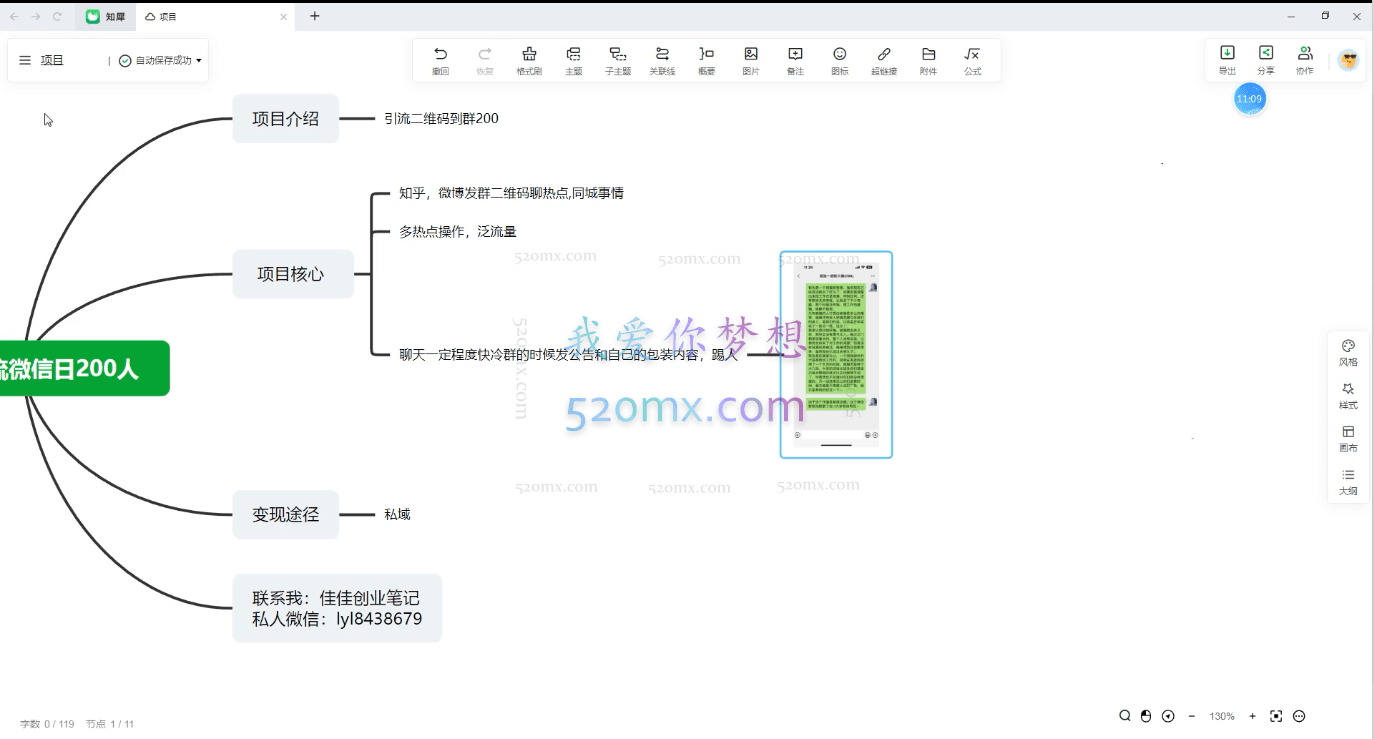Insert a new 主题 topic node
This screenshot has height=739, width=1374.
coord(573,60)
